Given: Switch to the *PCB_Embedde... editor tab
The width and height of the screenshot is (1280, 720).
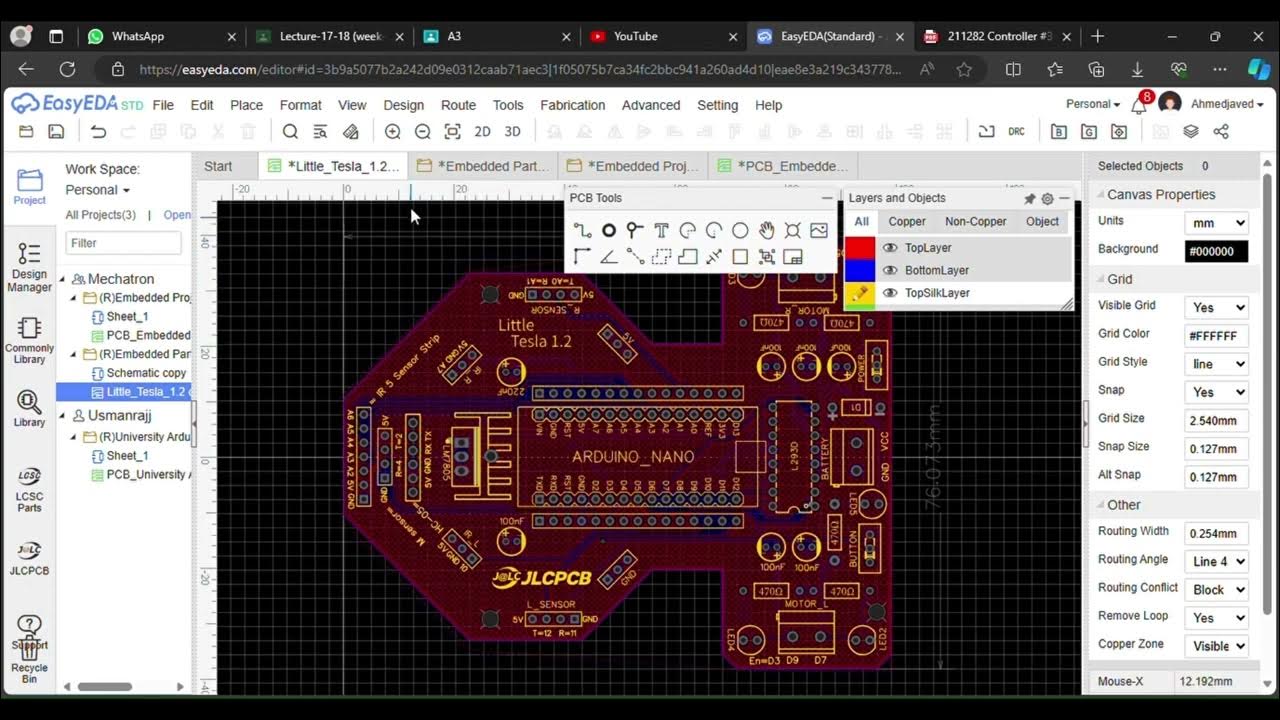Looking at the screenshot, I should coord(782,166).
